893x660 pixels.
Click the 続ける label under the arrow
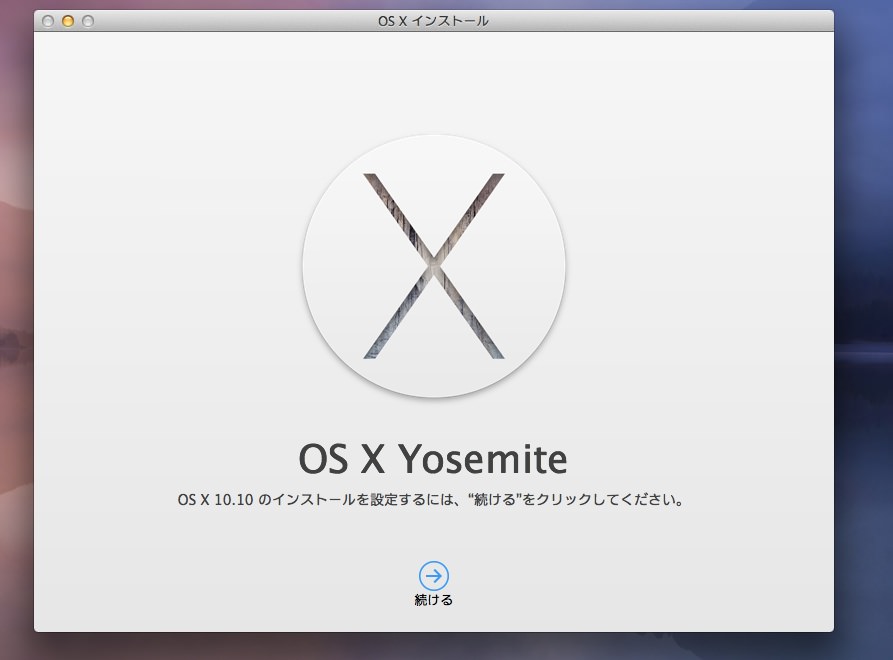433,600
